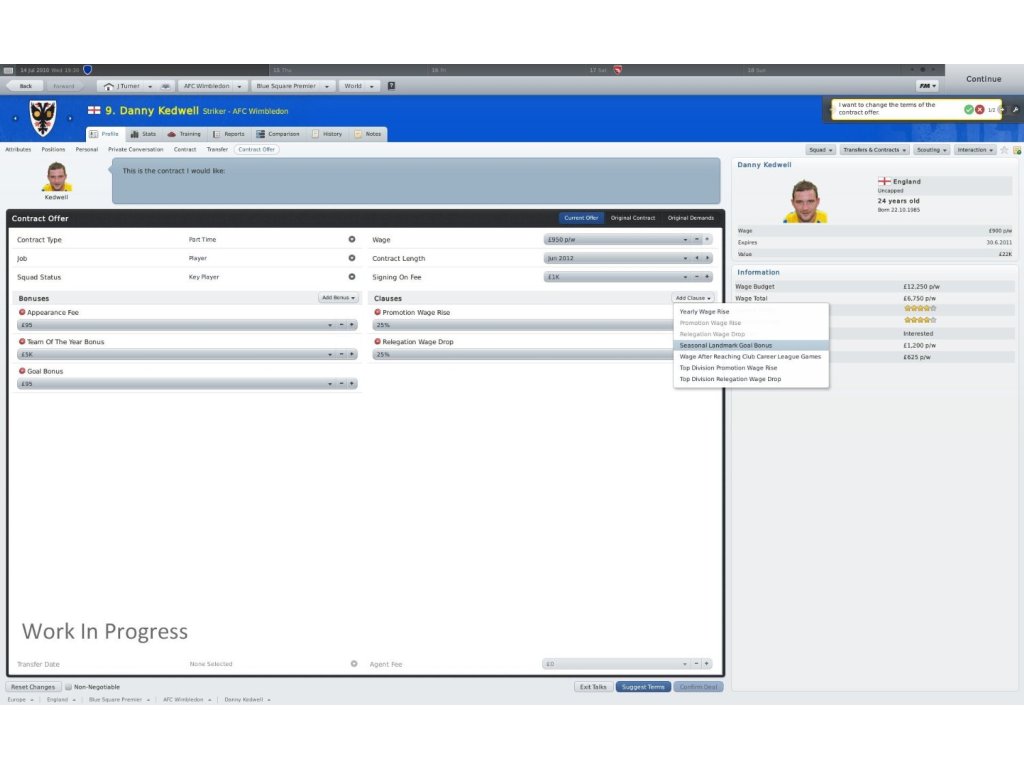Click the AFC Wimbledon club crest
The width and height of the screenshot is (1024, 768).
point(42,118)
